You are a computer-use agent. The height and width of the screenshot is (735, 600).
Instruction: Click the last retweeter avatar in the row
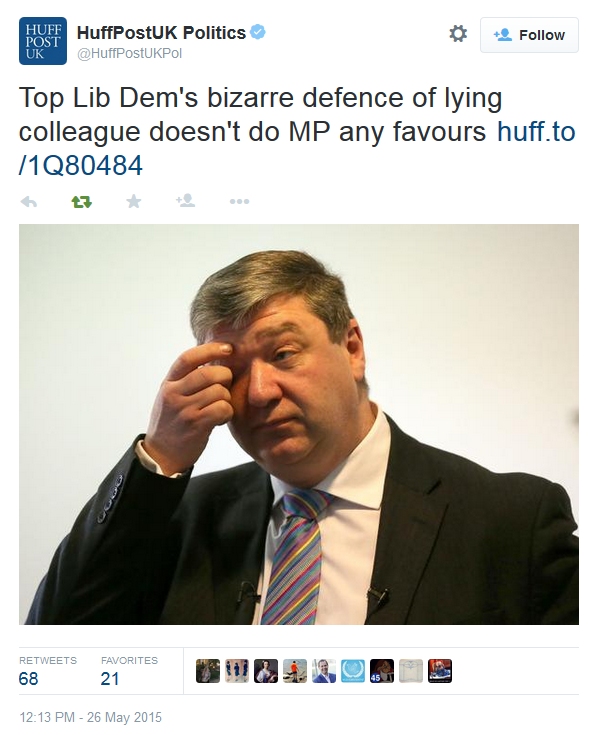[x=440, y=671]
